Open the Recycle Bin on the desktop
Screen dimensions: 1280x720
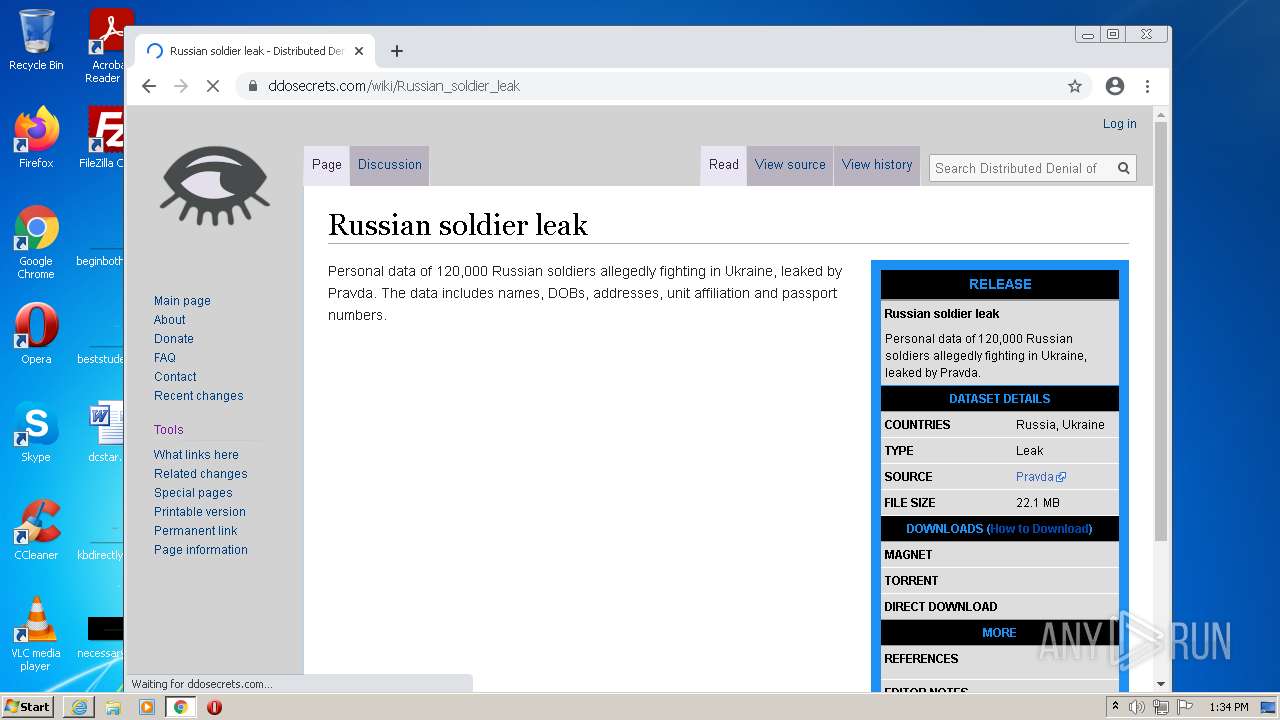[x=36, y=40]
